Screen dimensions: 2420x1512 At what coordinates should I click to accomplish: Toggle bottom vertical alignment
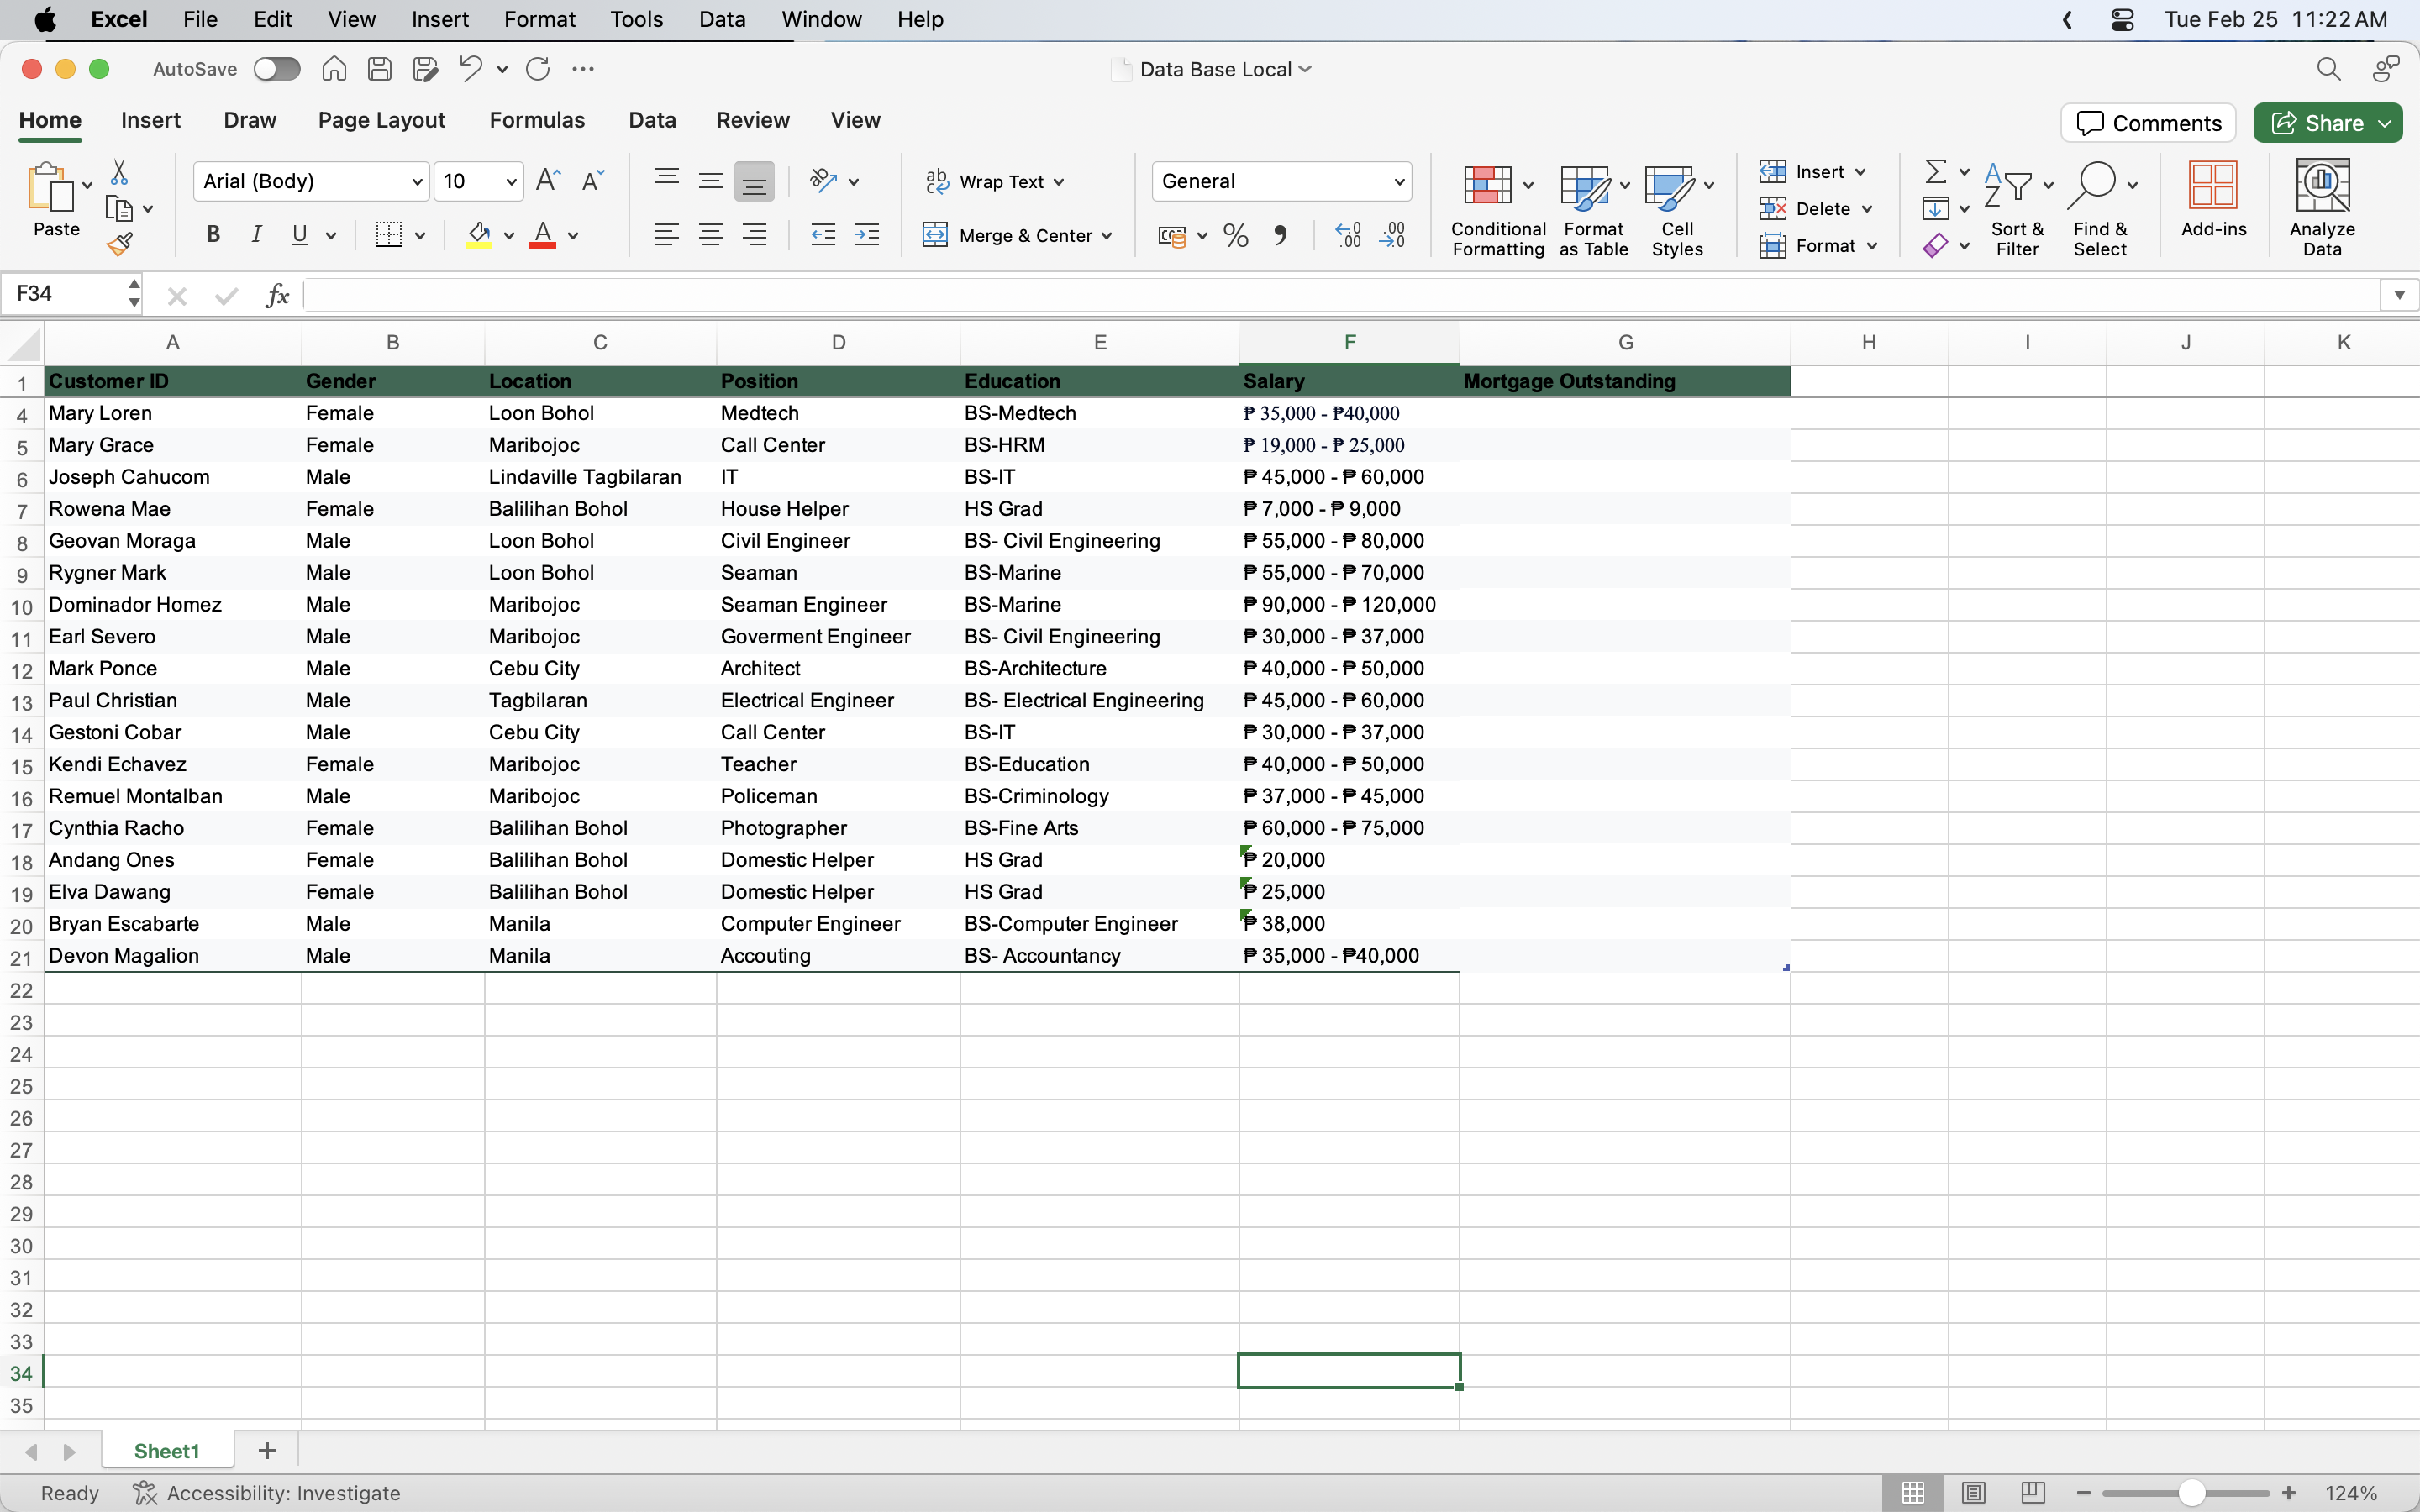(x=755, y=181)
